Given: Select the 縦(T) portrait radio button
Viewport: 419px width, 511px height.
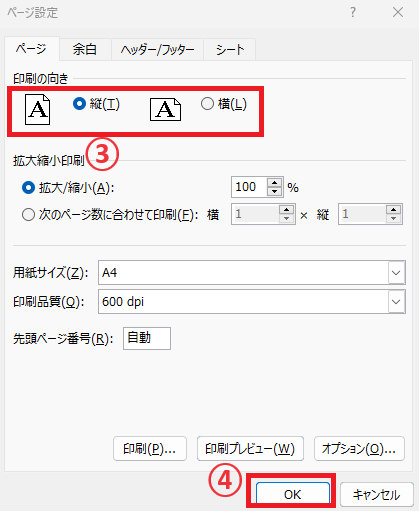Looking at the screenshot, I should click(x=79, y=104).
